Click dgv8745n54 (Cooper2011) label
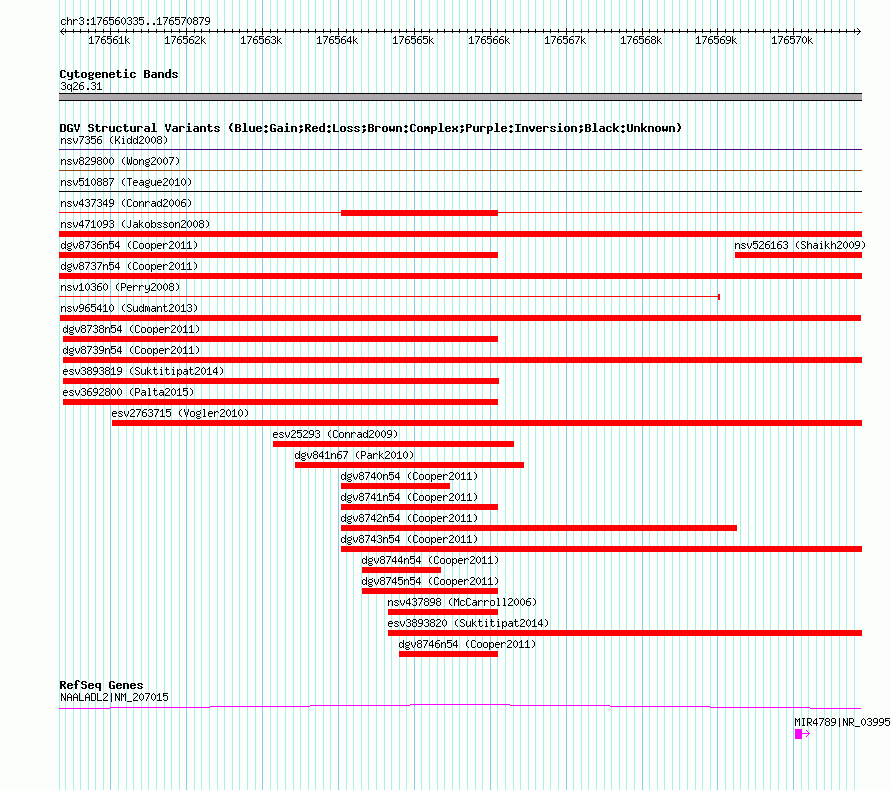 point(430,581)
